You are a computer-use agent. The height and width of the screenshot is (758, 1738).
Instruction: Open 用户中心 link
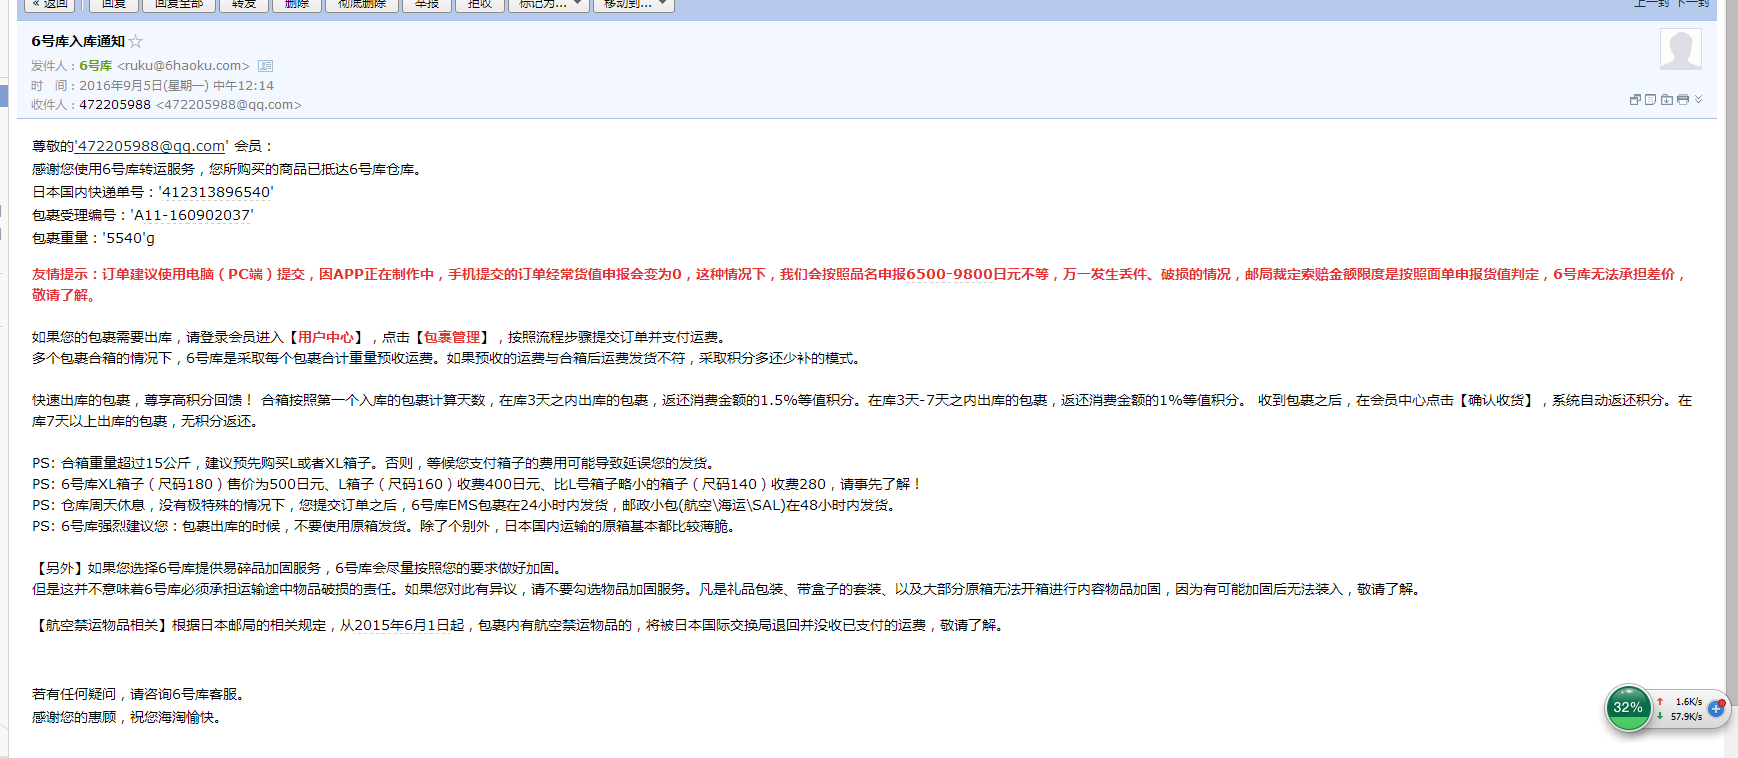pos(326,338)
